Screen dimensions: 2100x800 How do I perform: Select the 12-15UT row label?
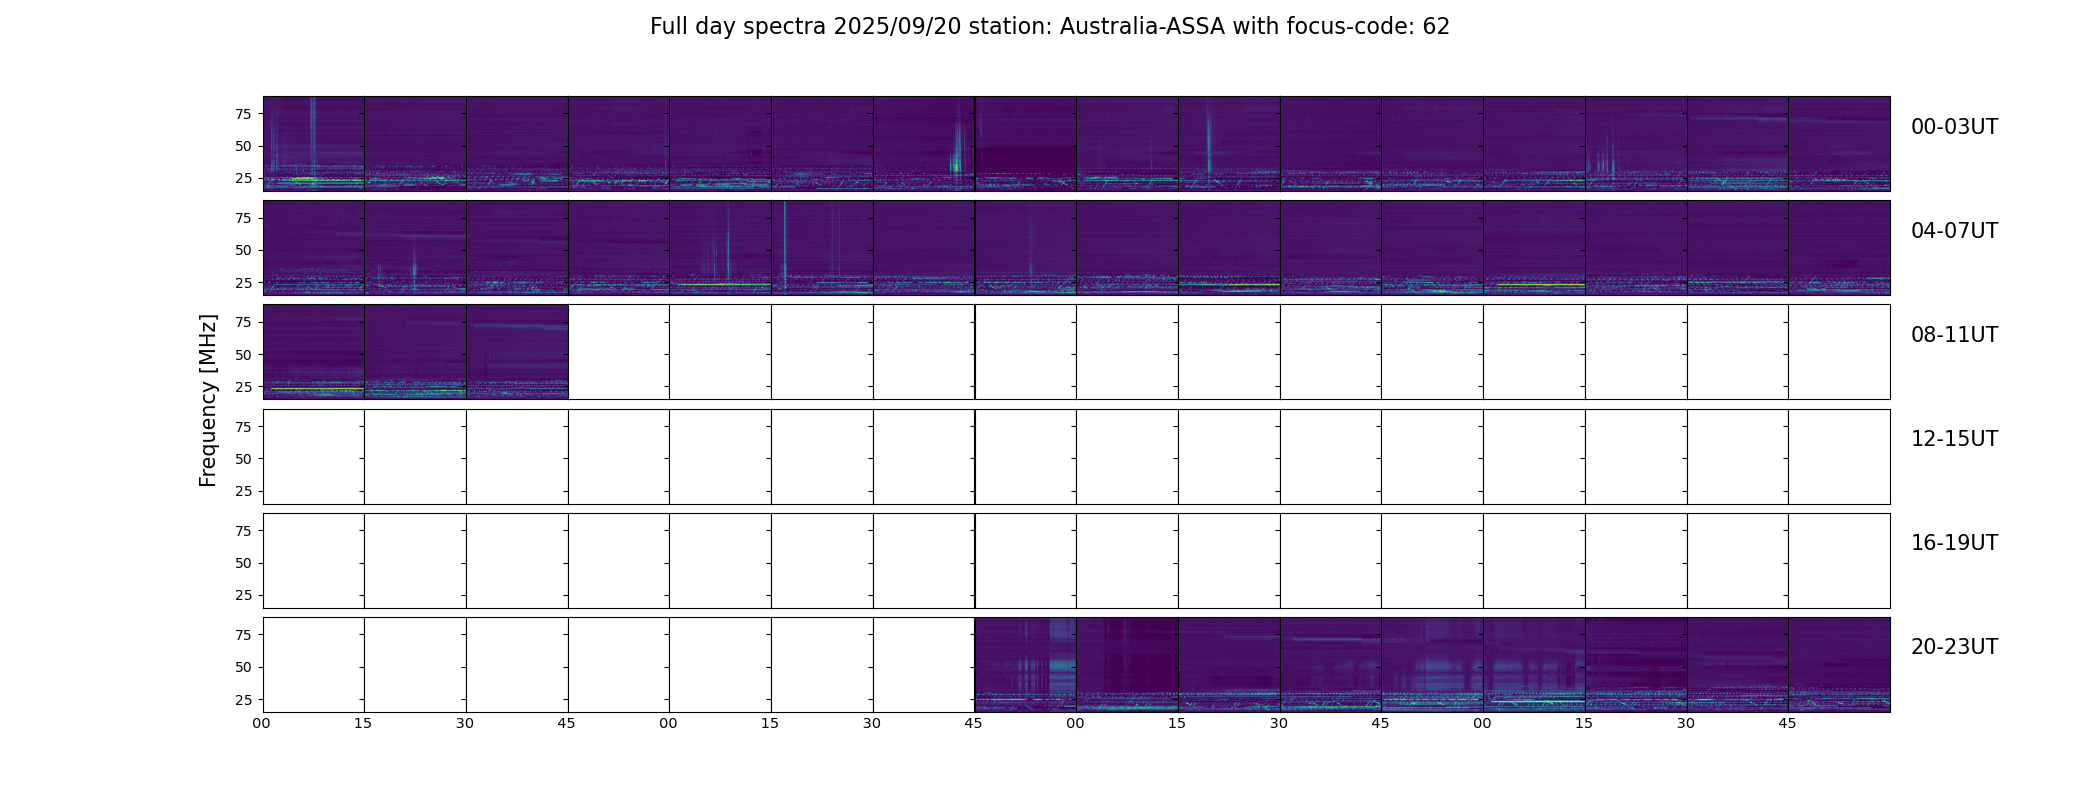[1953, 439]
